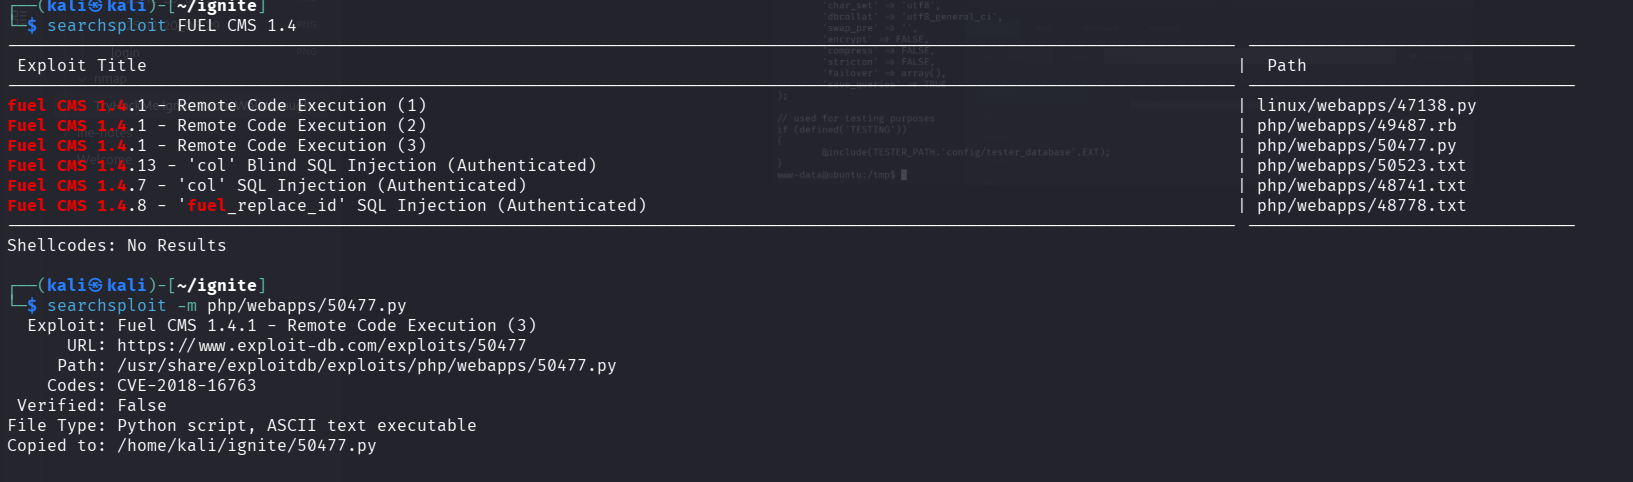Click the 'fuel_replace_id' SQL Injection result
This screenshot has height=482, width=1633.
coord(327,206)
